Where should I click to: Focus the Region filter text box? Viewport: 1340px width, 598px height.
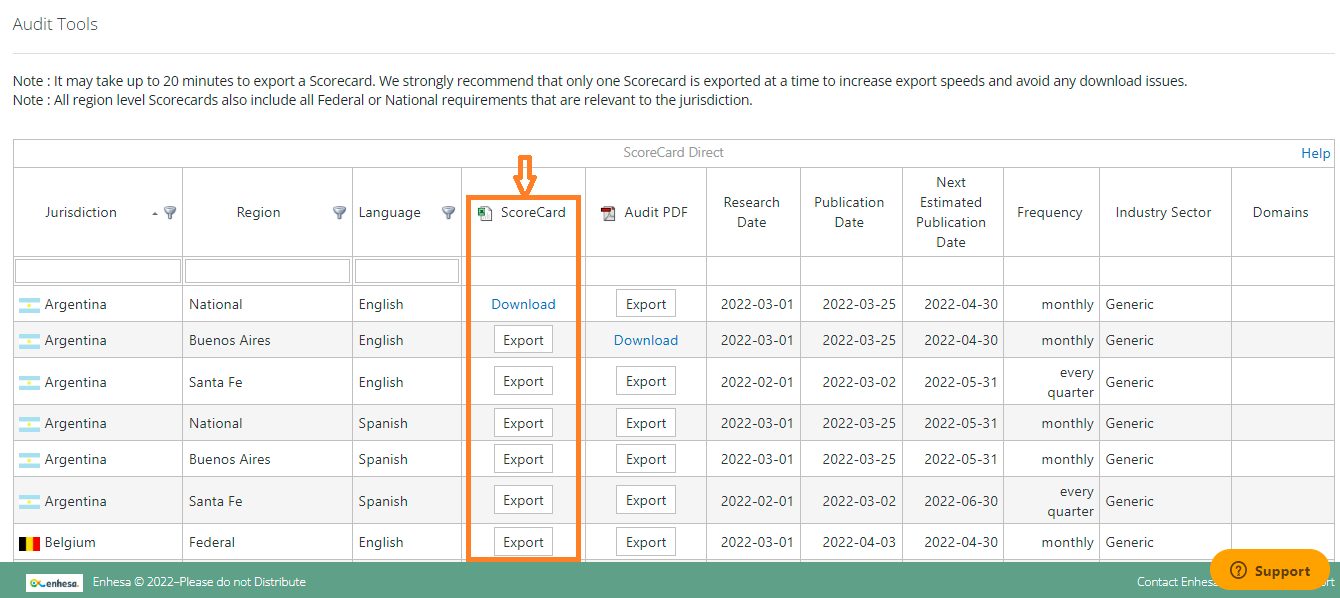[267, 271]
